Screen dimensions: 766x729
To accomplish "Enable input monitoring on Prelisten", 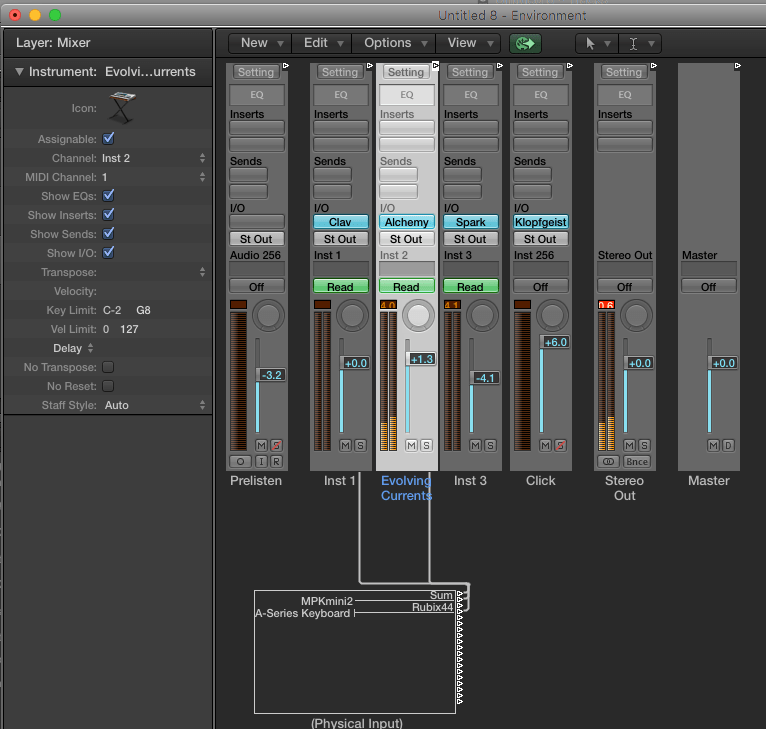I will (261, 461).
